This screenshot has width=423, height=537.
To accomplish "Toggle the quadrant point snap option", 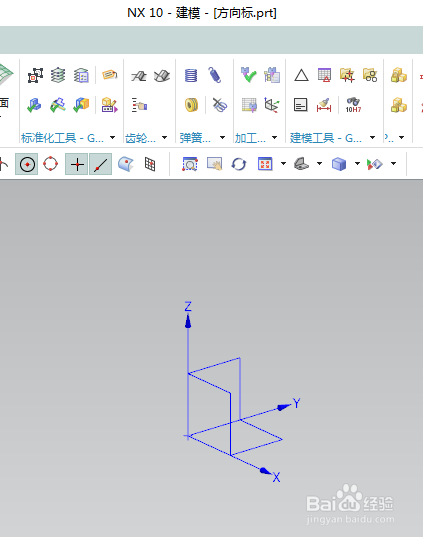I will pyautogui.click(x=50, y=164).
